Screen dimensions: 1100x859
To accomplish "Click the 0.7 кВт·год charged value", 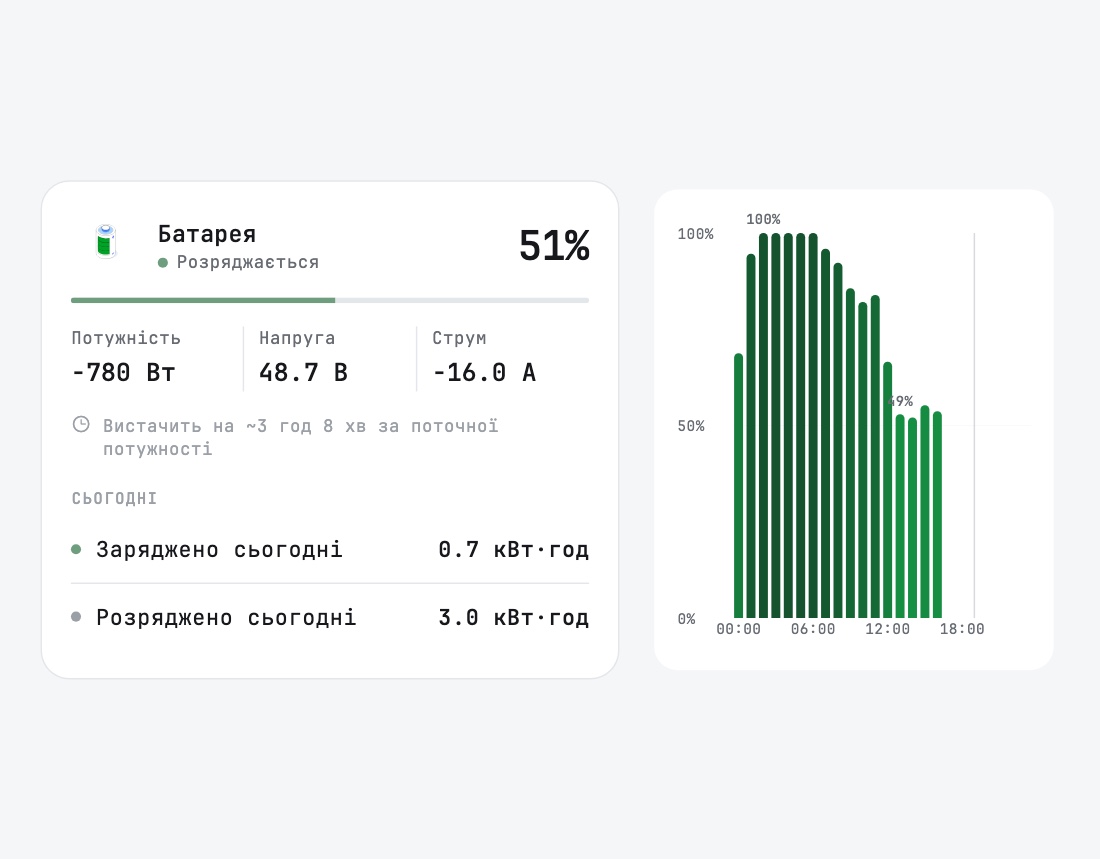I will (514, 549).
